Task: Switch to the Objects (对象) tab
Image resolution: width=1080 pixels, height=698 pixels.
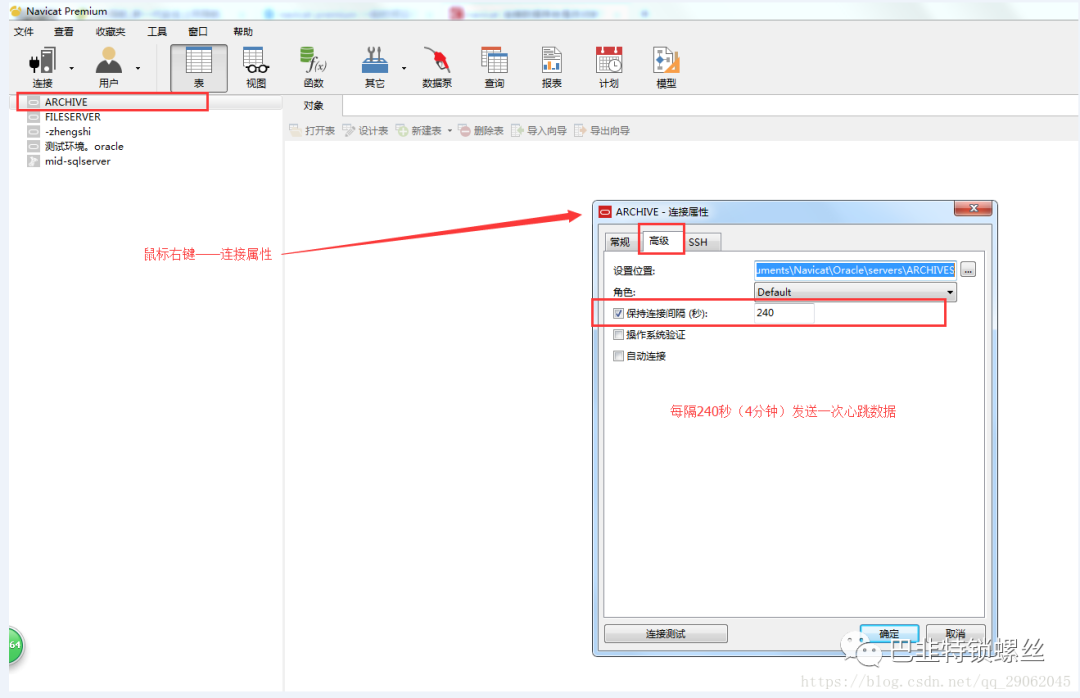Action: 313,105
